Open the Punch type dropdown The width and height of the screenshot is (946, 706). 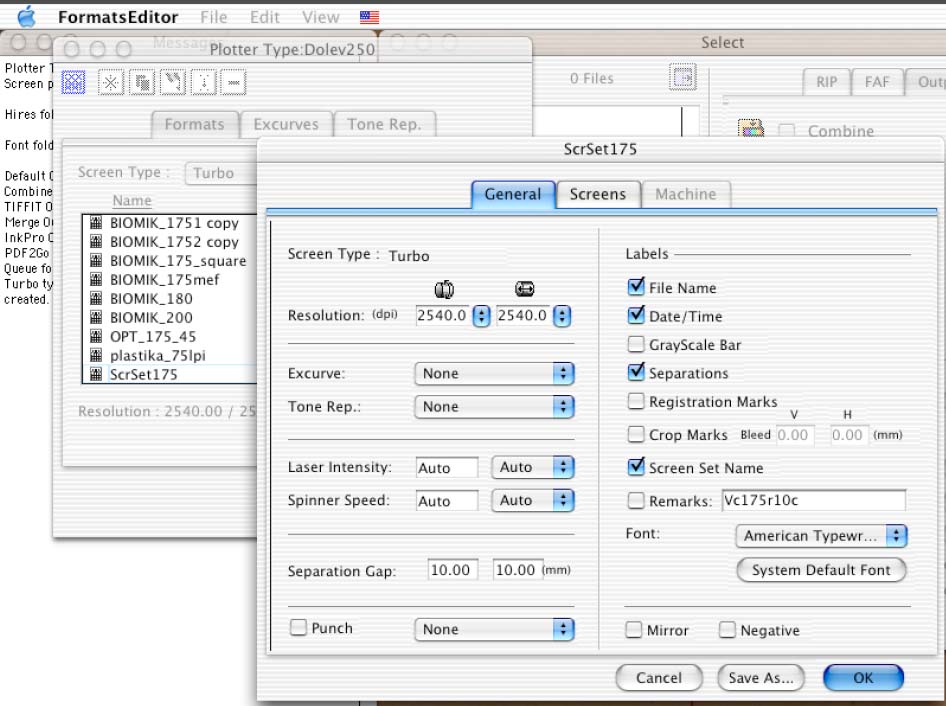point(494,629)
